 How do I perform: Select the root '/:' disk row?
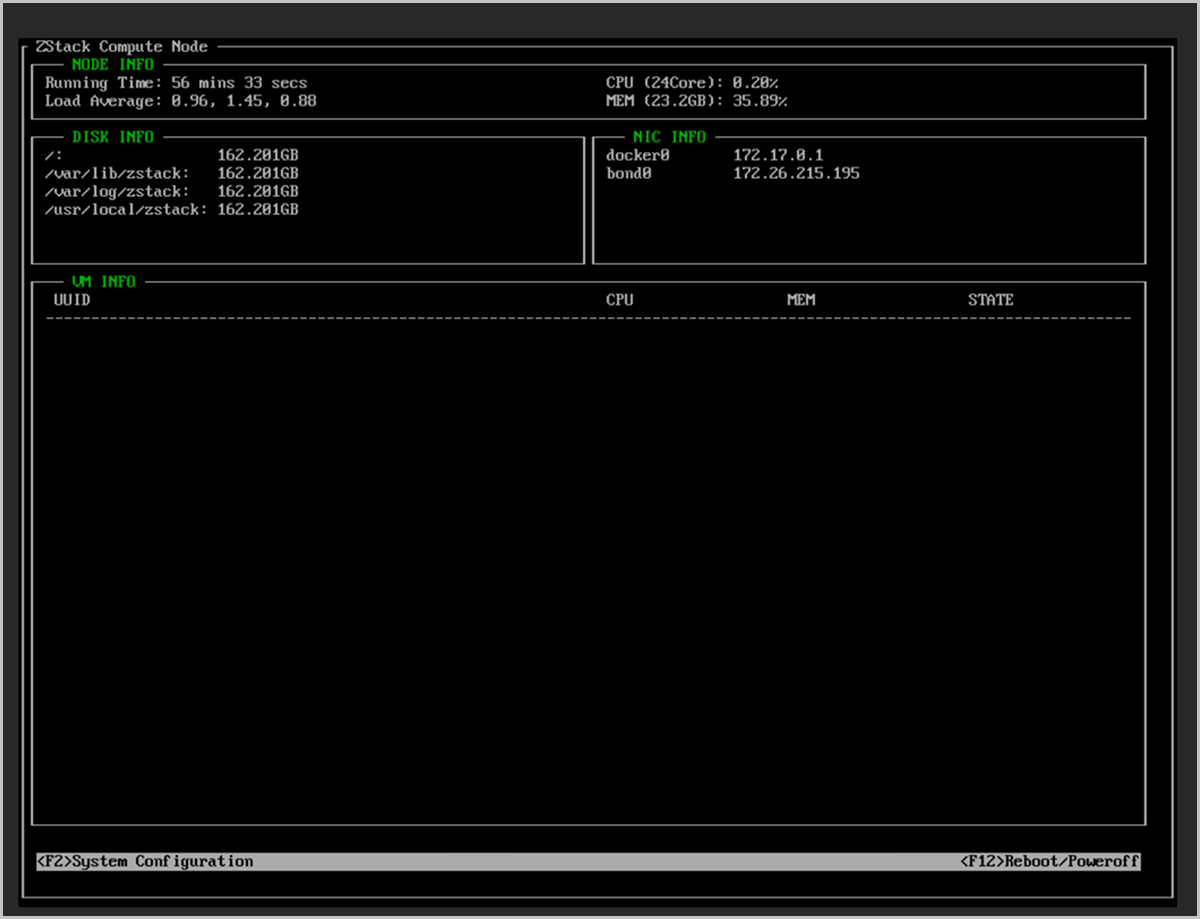[x=171, y=155]
